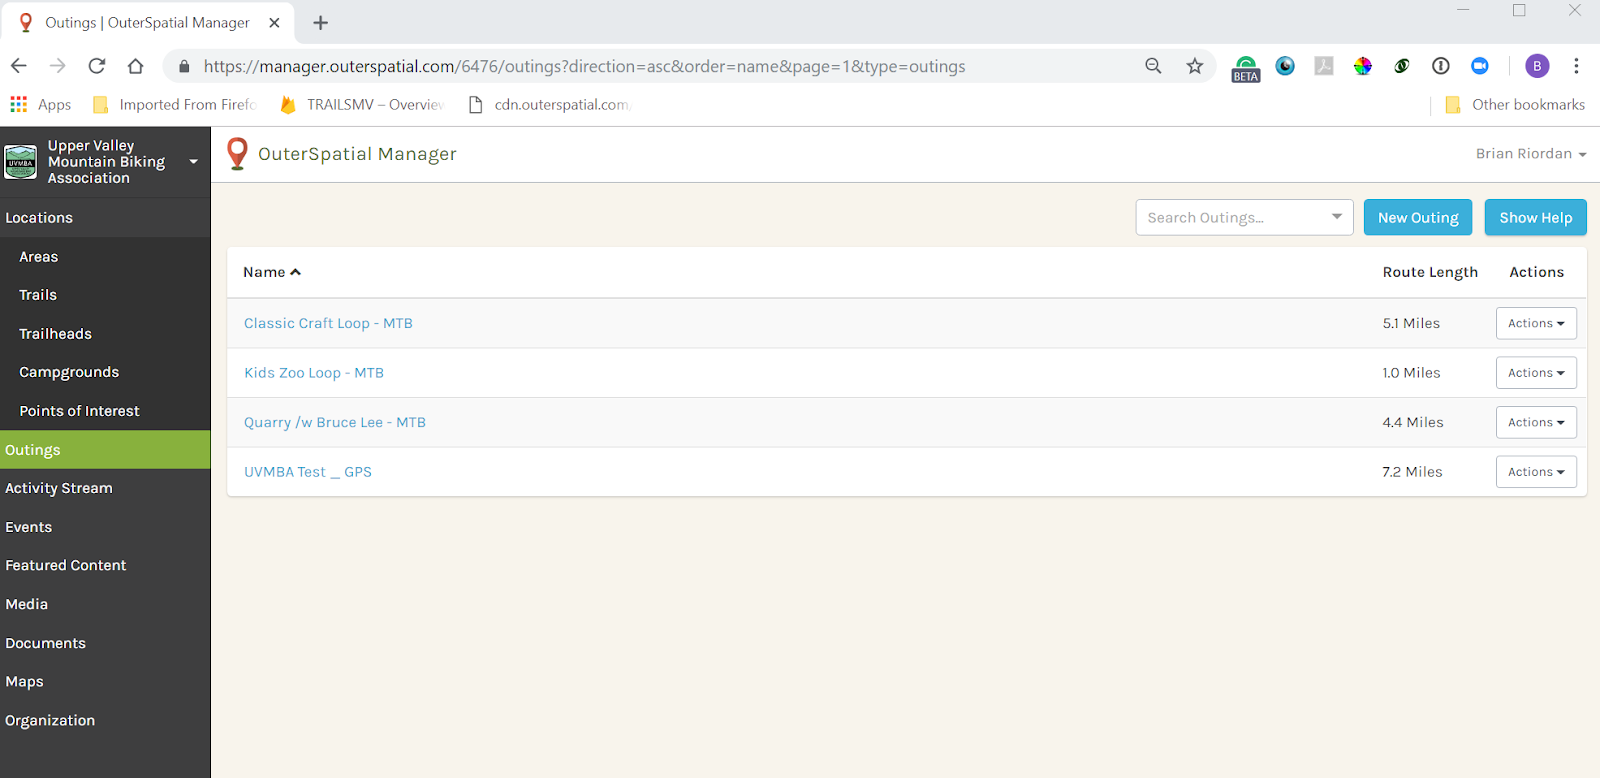Screen dimensions: 1600x778
Task: Click the Upper Valley Mountain Biking Association logo
Action: click(x=21, y=162)
